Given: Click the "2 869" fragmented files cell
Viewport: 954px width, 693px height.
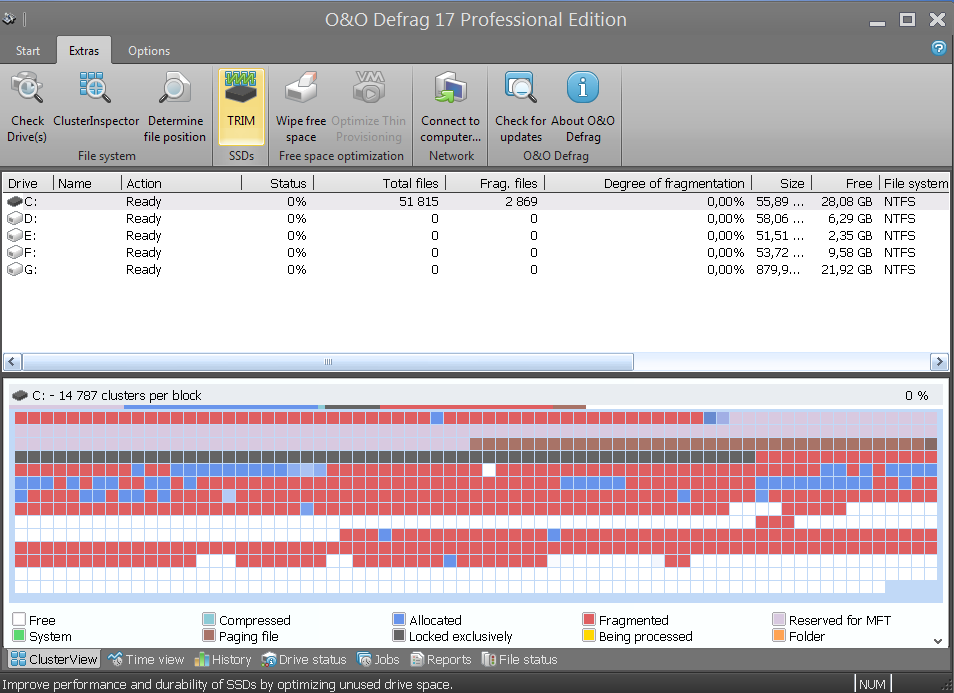Looking at the screenshot, I should pos(521,201).
